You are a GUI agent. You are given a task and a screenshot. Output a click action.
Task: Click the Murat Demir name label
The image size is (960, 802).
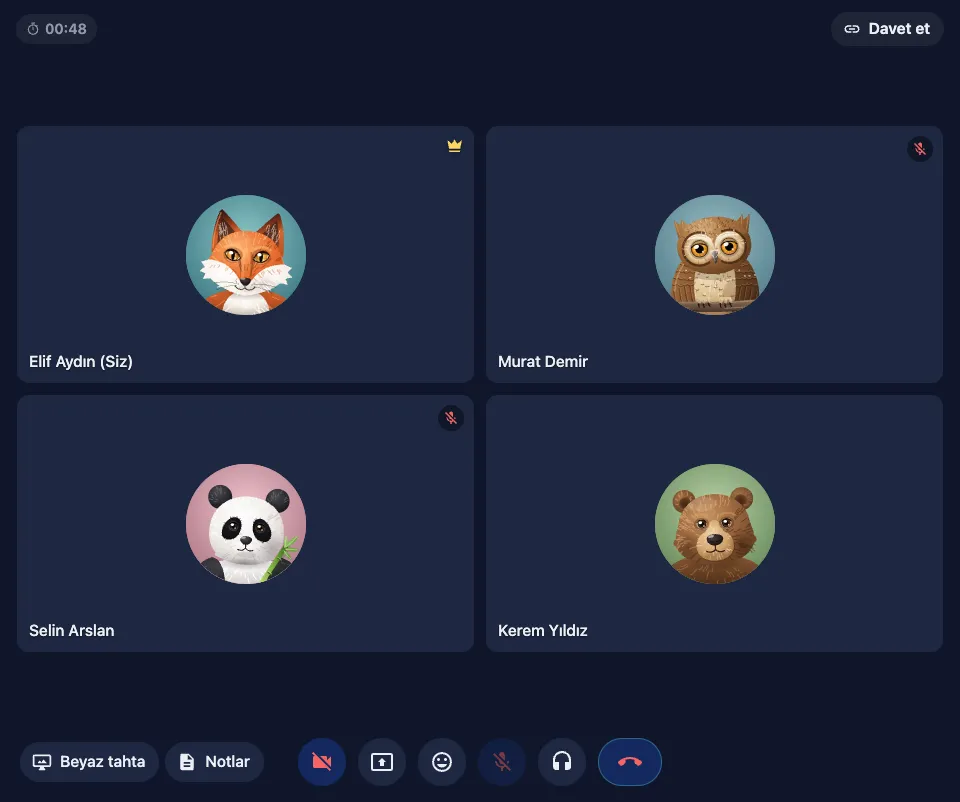pyautogui.click(x=542, y=362)
